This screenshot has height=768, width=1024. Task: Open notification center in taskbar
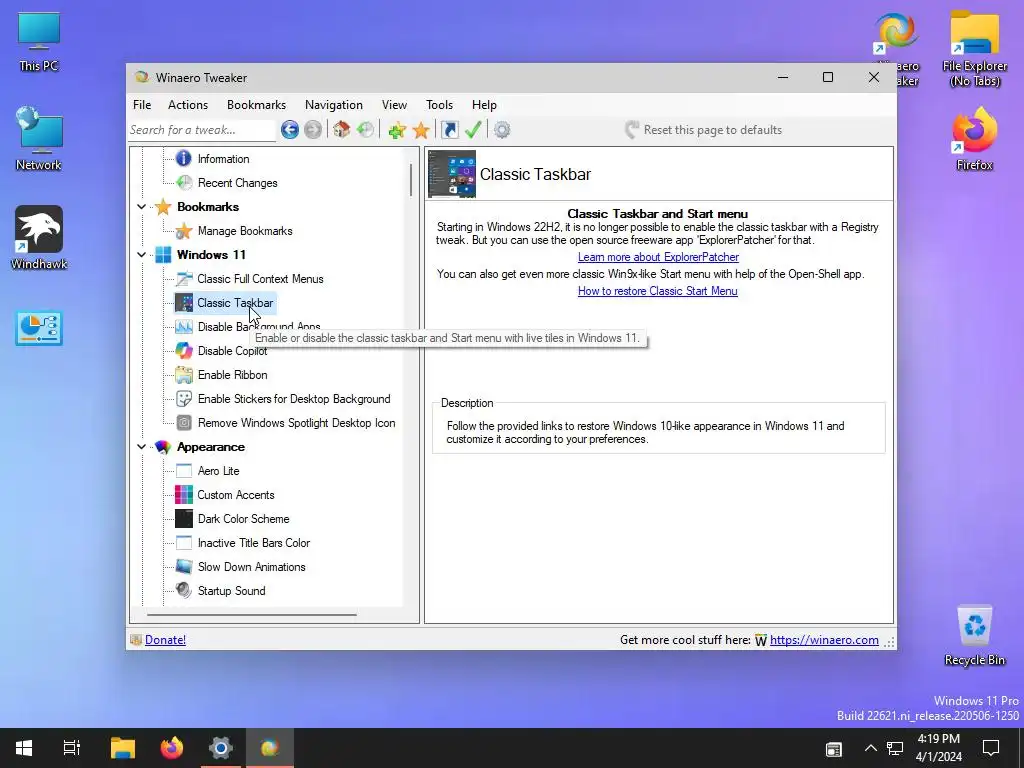point(991,748)
